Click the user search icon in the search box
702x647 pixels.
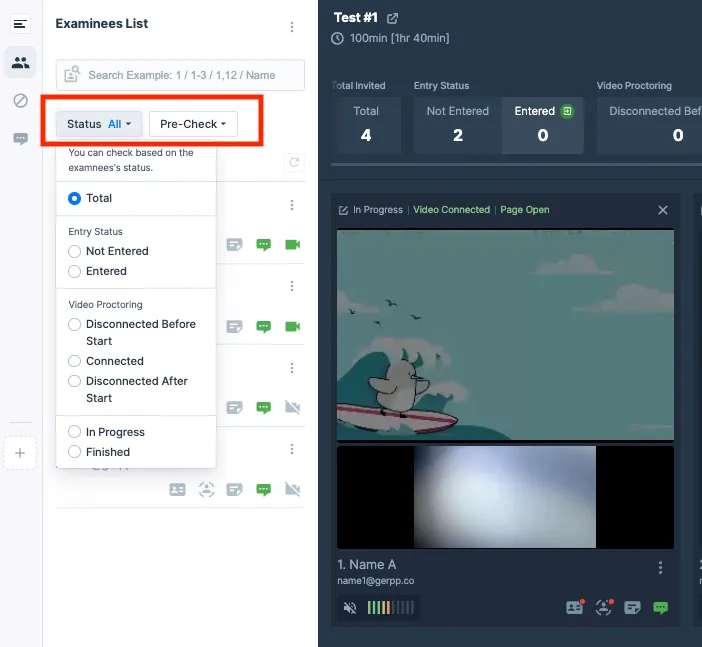tap(72, 74)
